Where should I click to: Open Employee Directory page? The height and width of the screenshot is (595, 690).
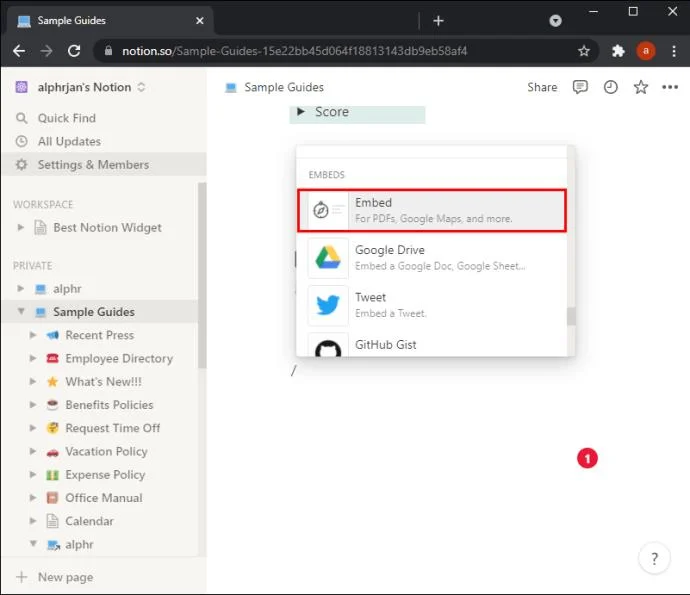[x=119, y=359]
